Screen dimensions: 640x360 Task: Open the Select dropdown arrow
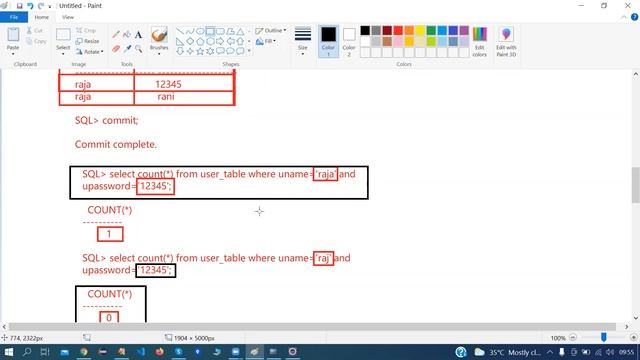click(63, 54)
